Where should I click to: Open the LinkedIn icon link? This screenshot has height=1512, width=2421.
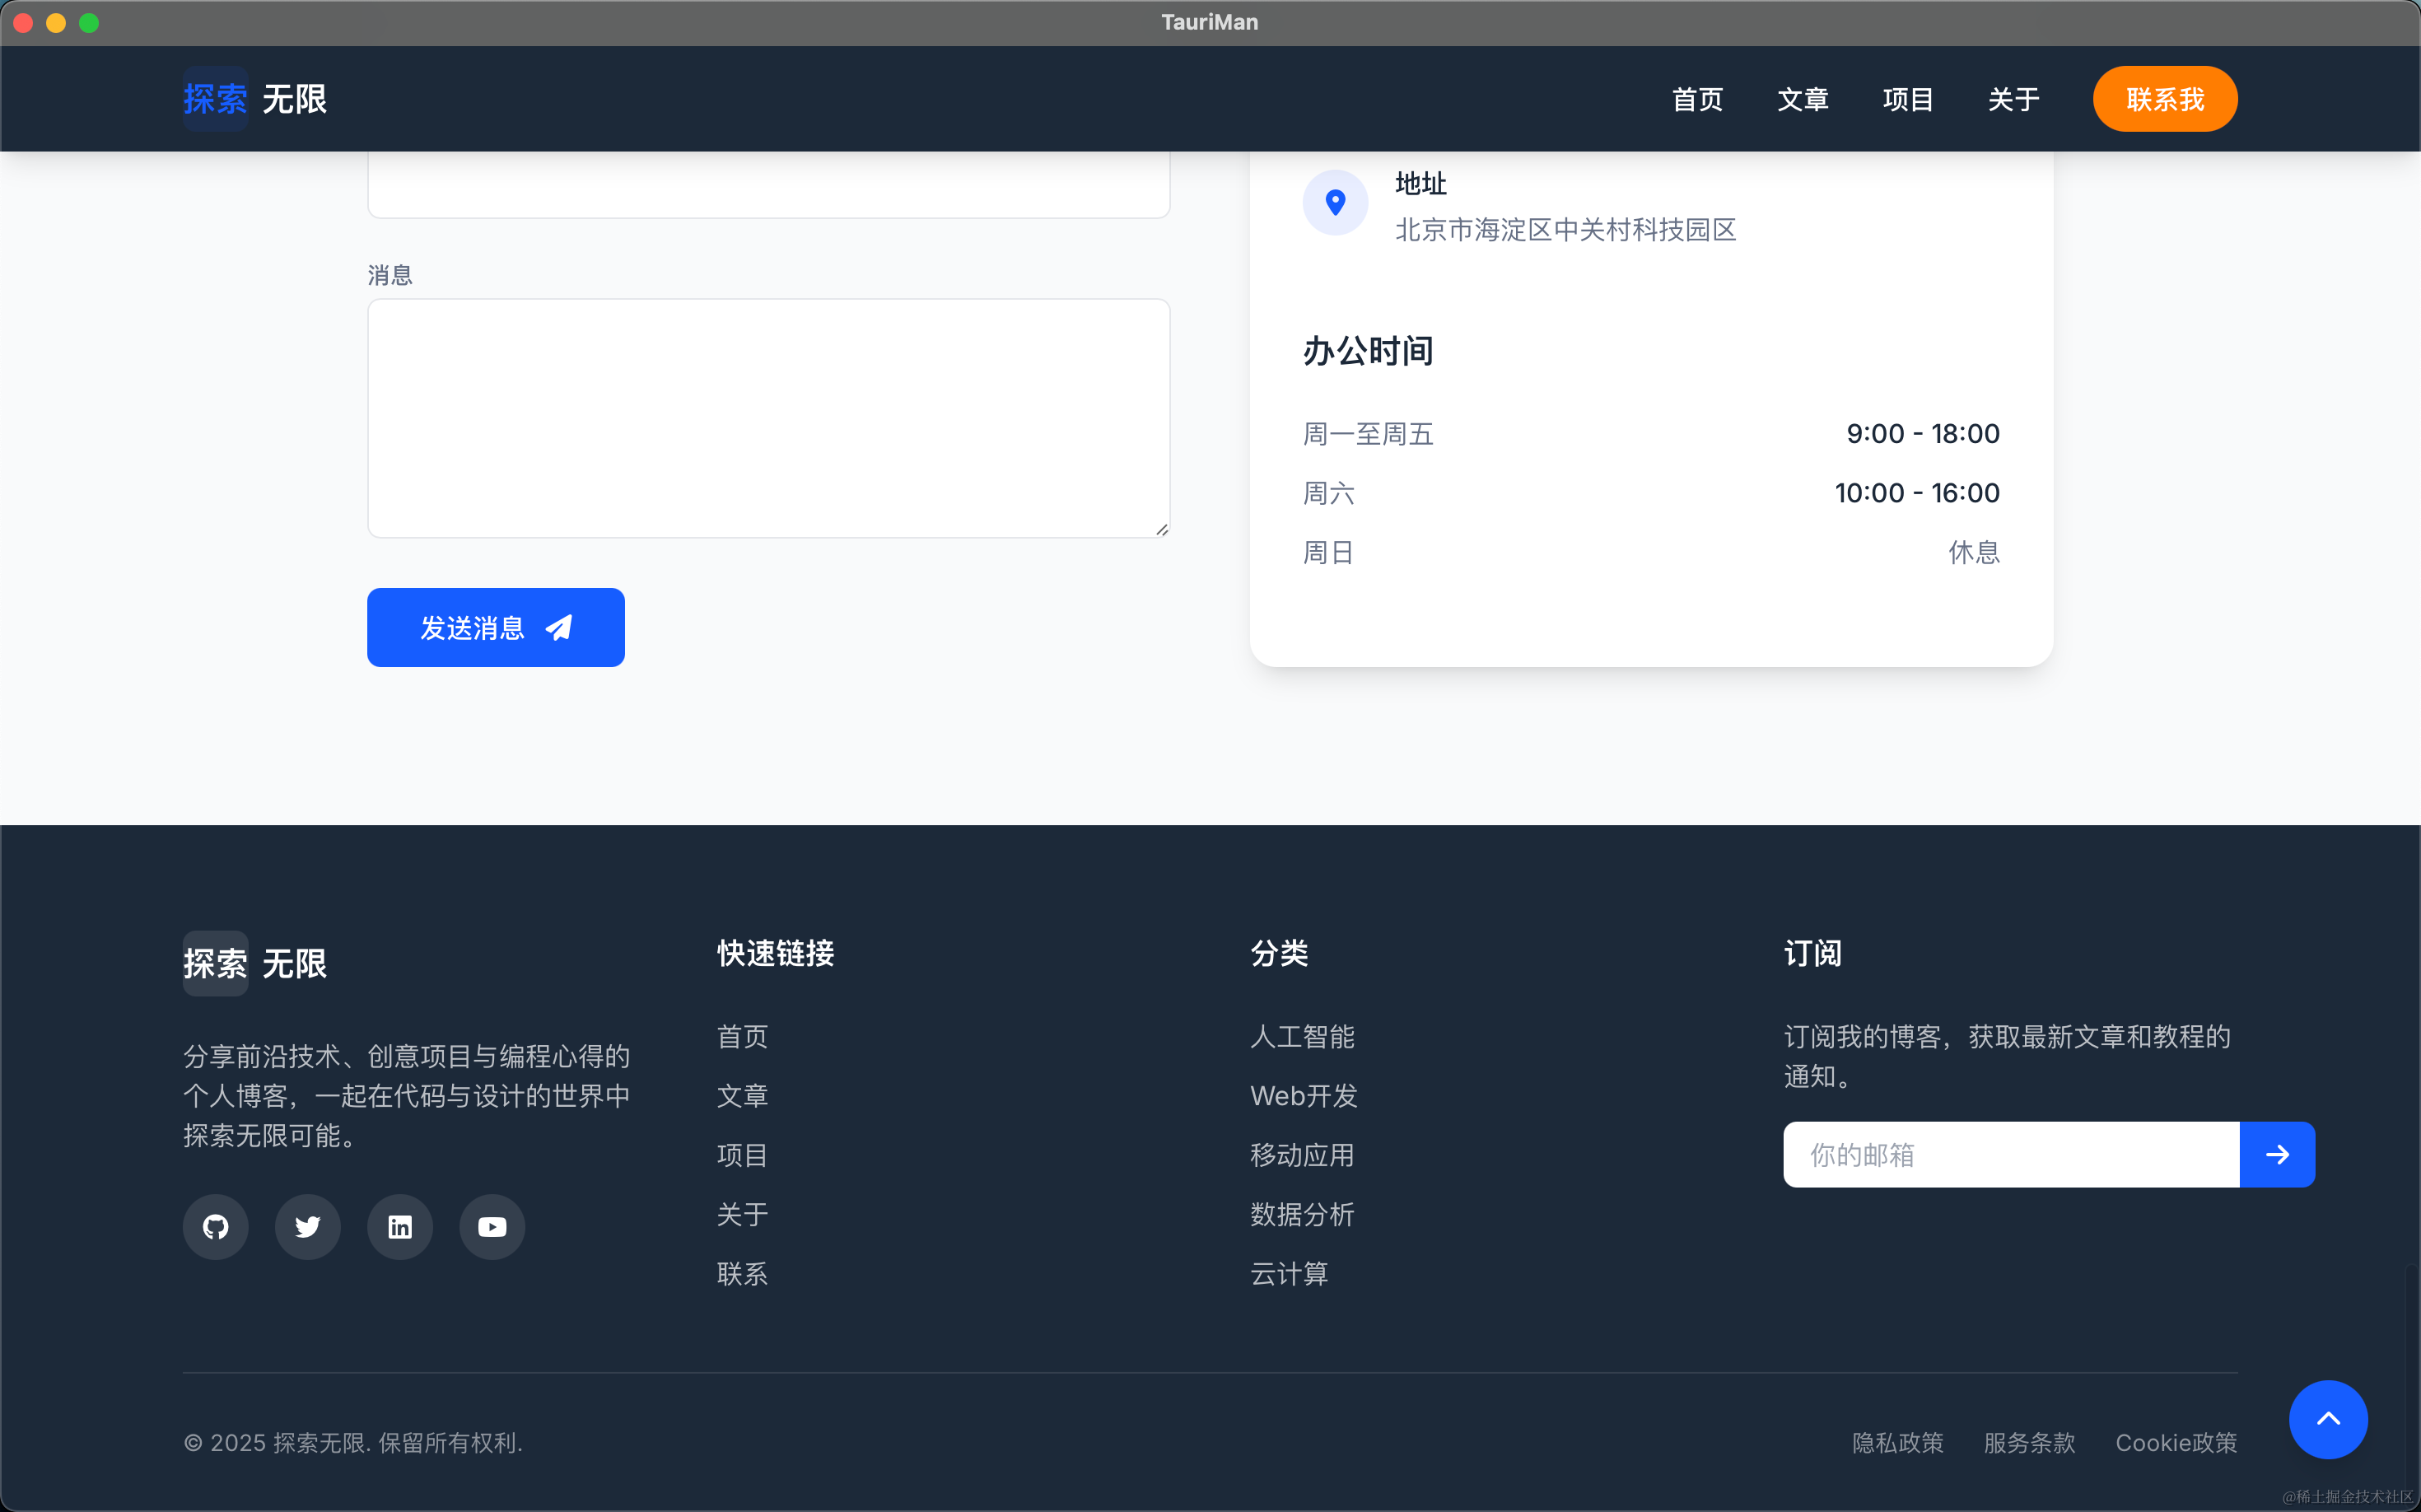point(399,1227)
